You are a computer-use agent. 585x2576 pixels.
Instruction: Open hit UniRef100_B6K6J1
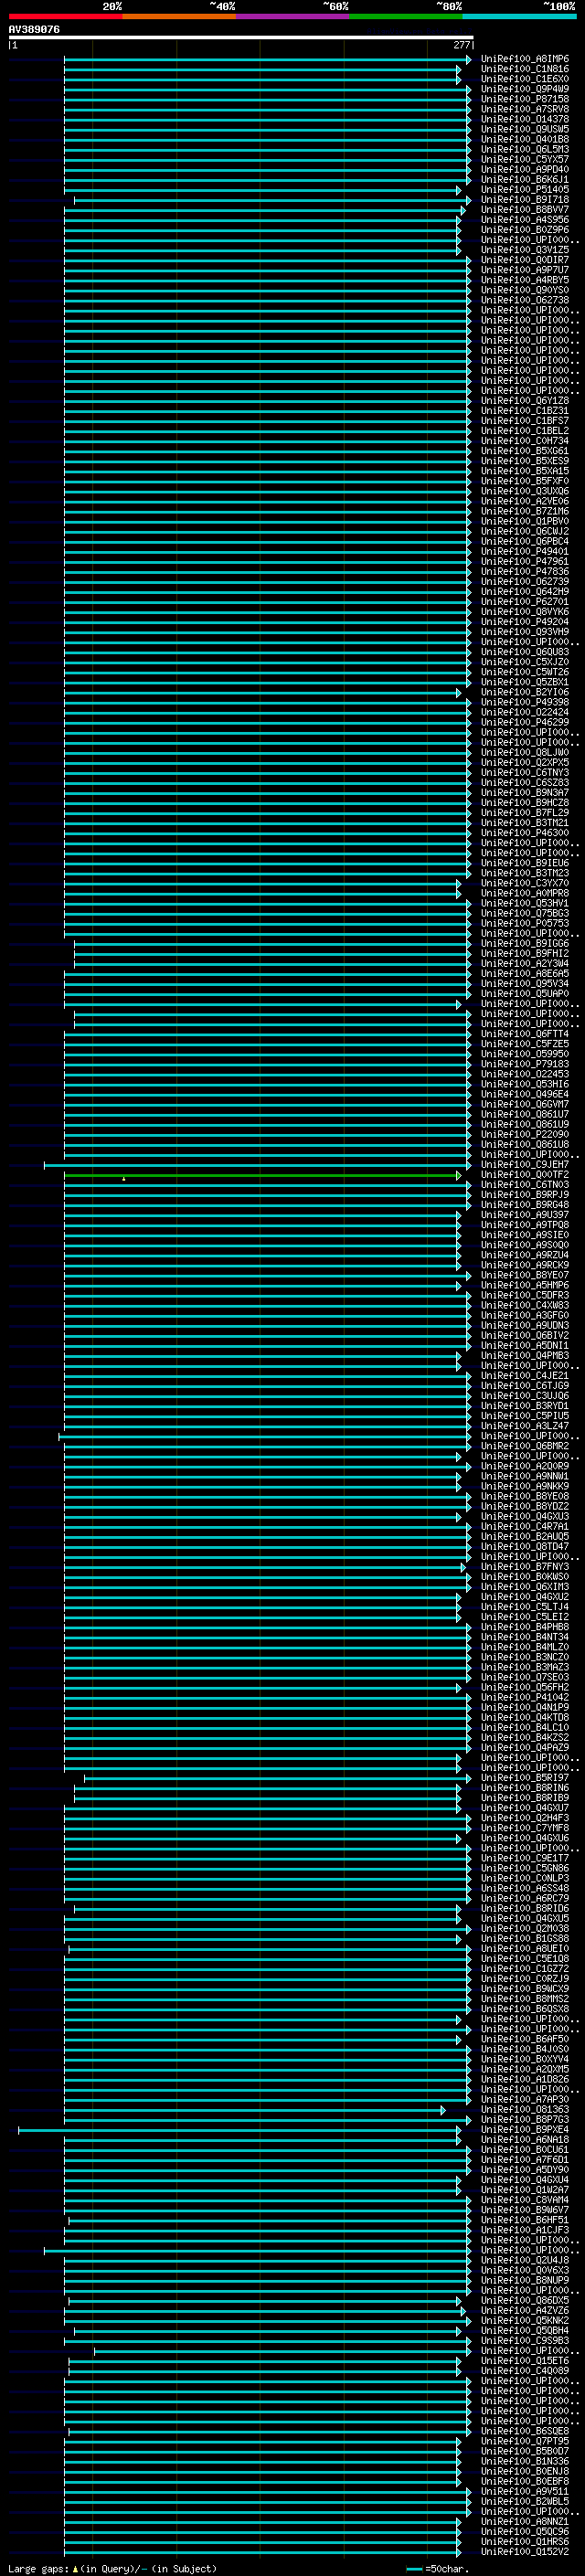coord(524,180)
